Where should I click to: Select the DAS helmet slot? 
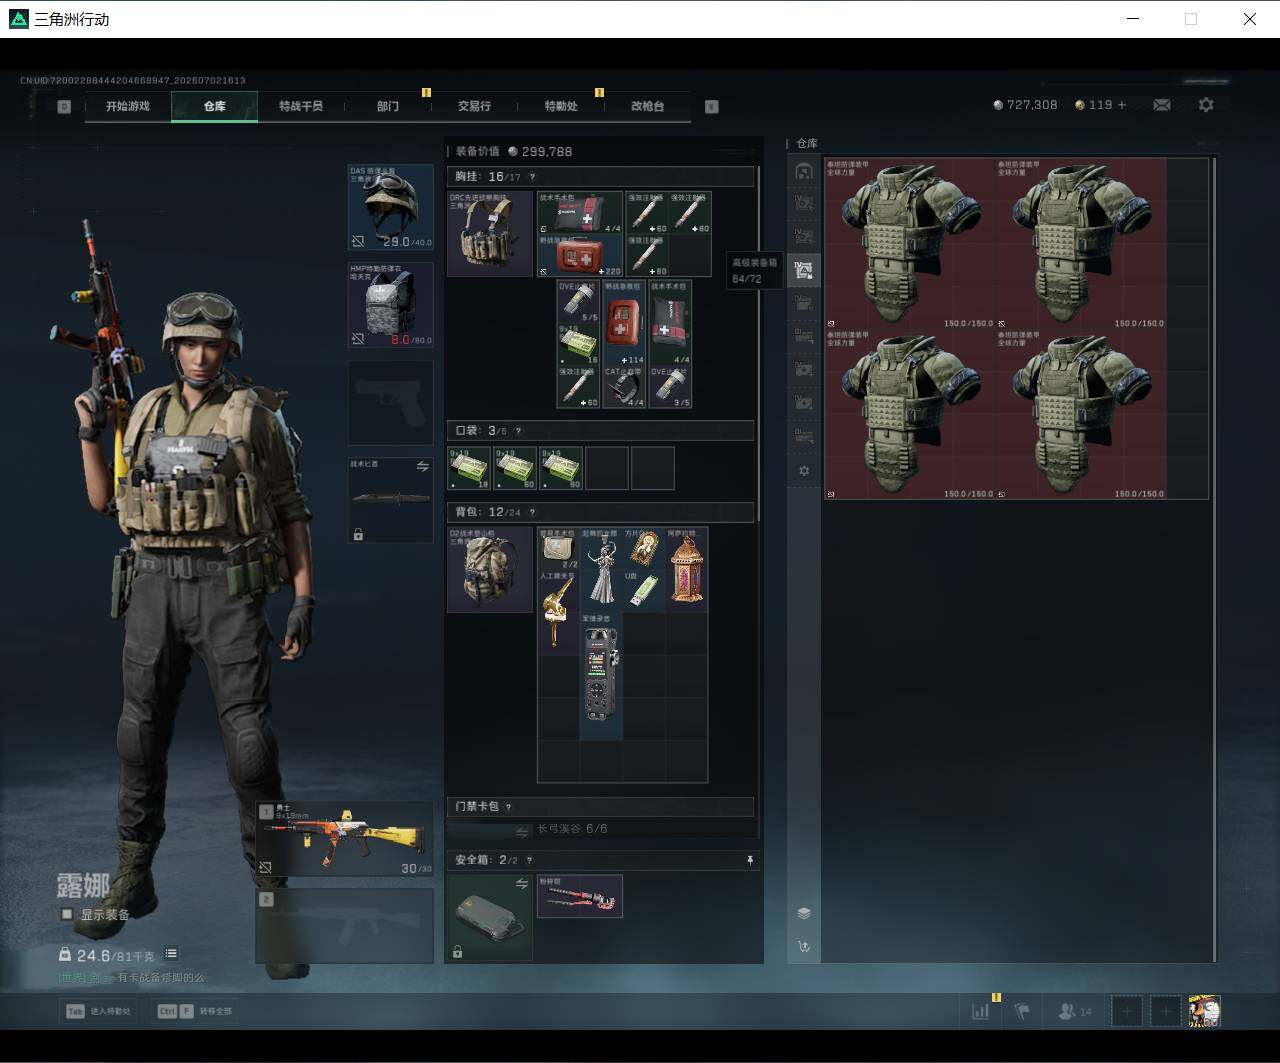tap(391, 207)
